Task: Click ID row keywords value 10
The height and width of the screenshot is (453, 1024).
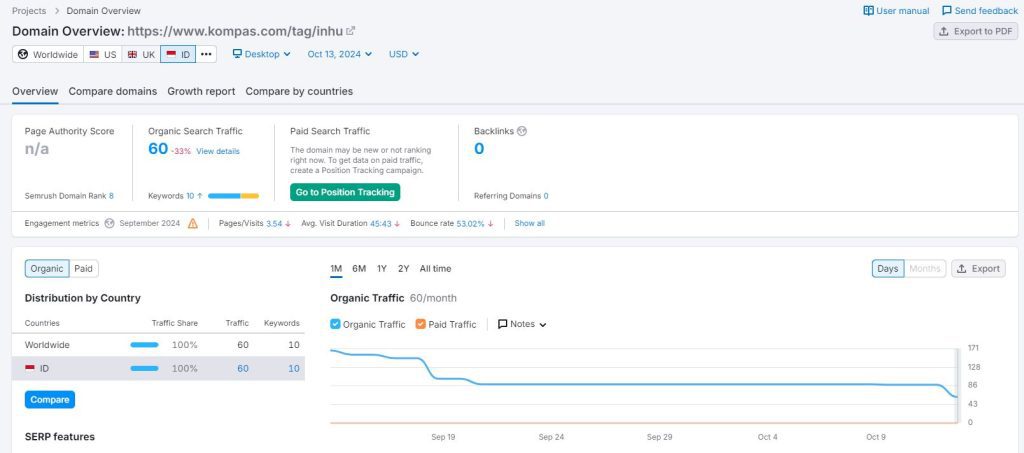Action: (294, 369)
